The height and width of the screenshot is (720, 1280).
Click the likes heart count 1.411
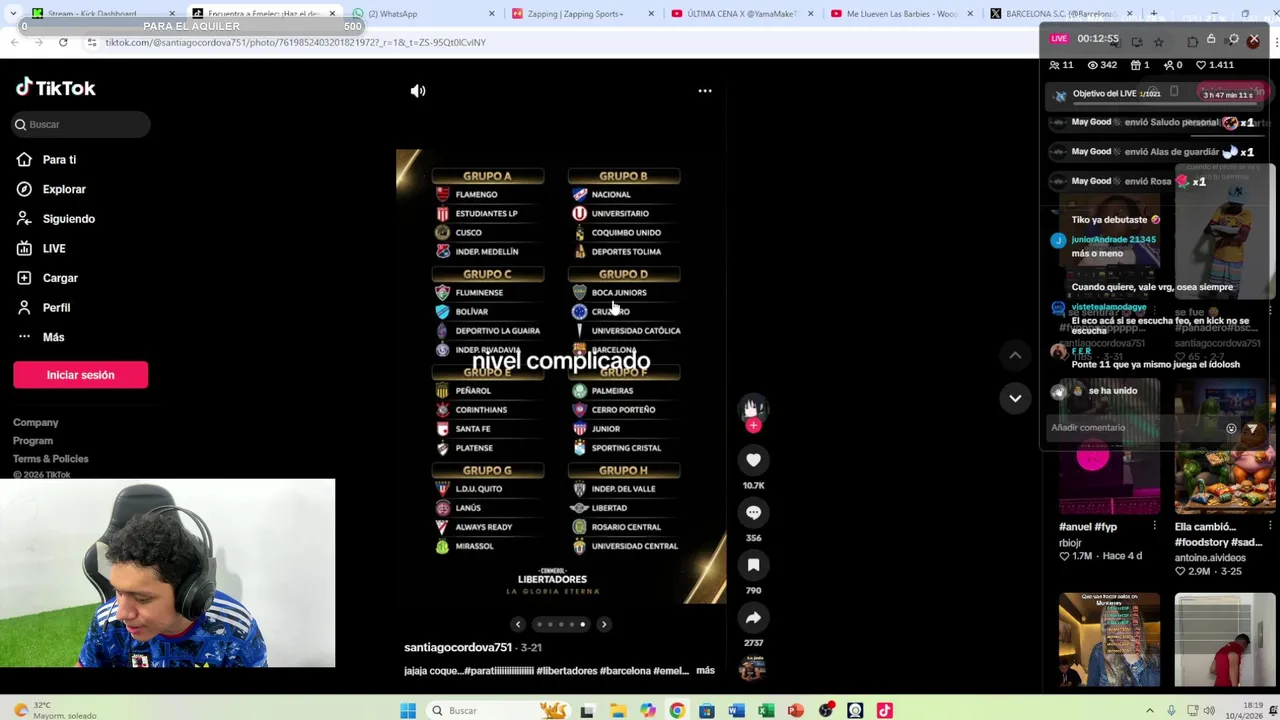coord(1217,65)
